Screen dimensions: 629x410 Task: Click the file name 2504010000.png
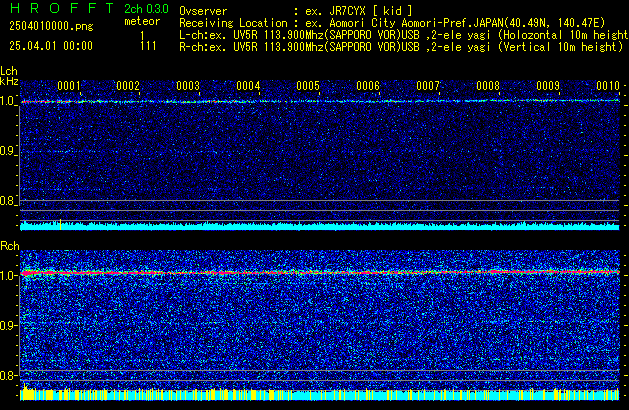pos(51,26)
